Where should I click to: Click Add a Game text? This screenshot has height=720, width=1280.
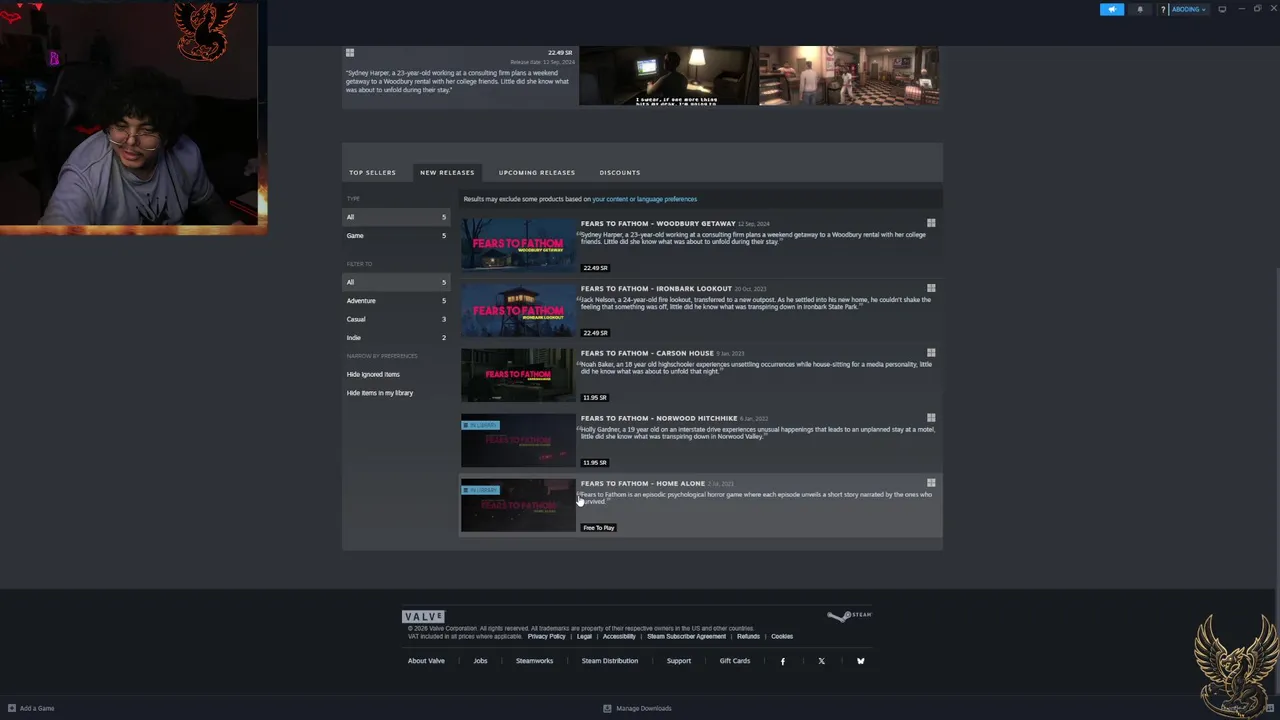(x=37, y=708)
